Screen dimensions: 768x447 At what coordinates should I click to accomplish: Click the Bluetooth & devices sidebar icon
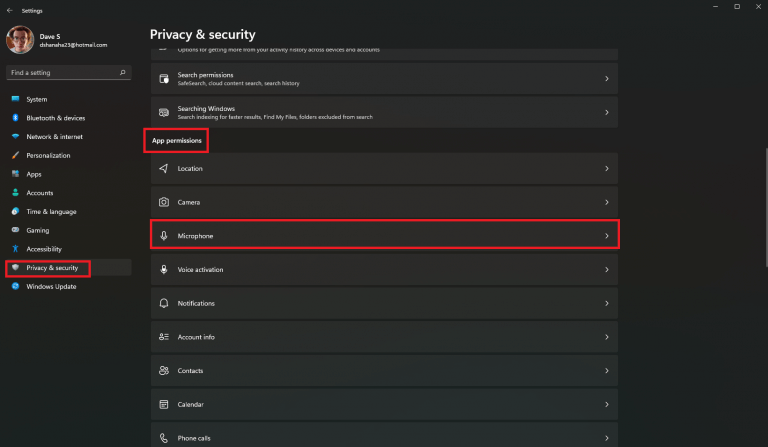tap(15, 118)
